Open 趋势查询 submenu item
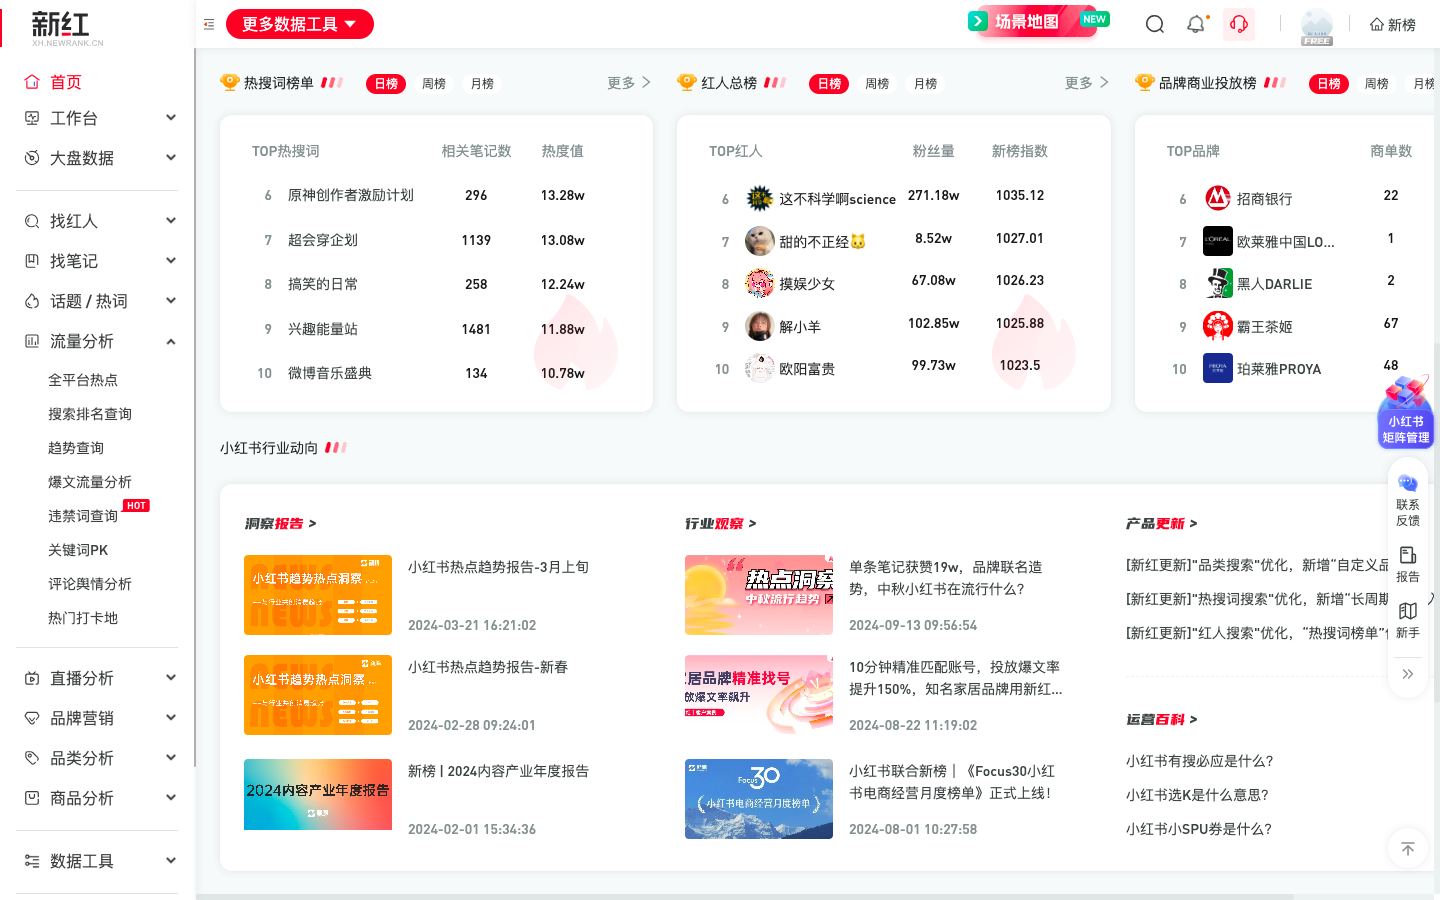 point(76,448)
